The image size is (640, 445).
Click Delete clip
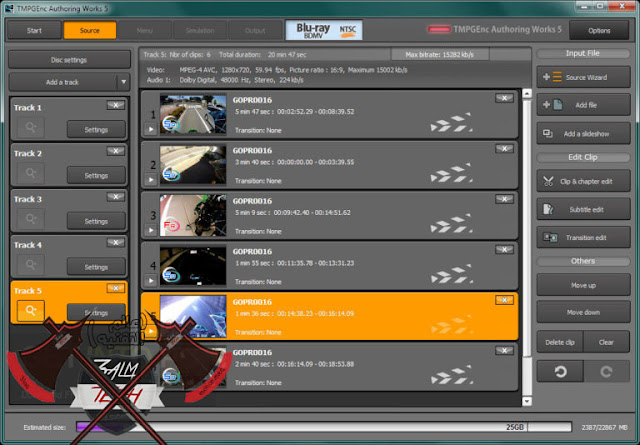tap(560, 342)
